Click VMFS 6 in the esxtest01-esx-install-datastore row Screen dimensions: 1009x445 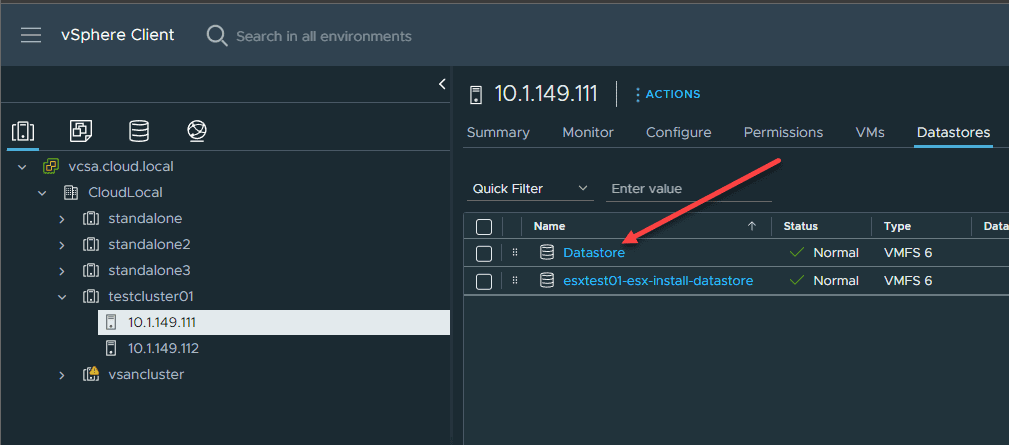[x=908, y=280]
